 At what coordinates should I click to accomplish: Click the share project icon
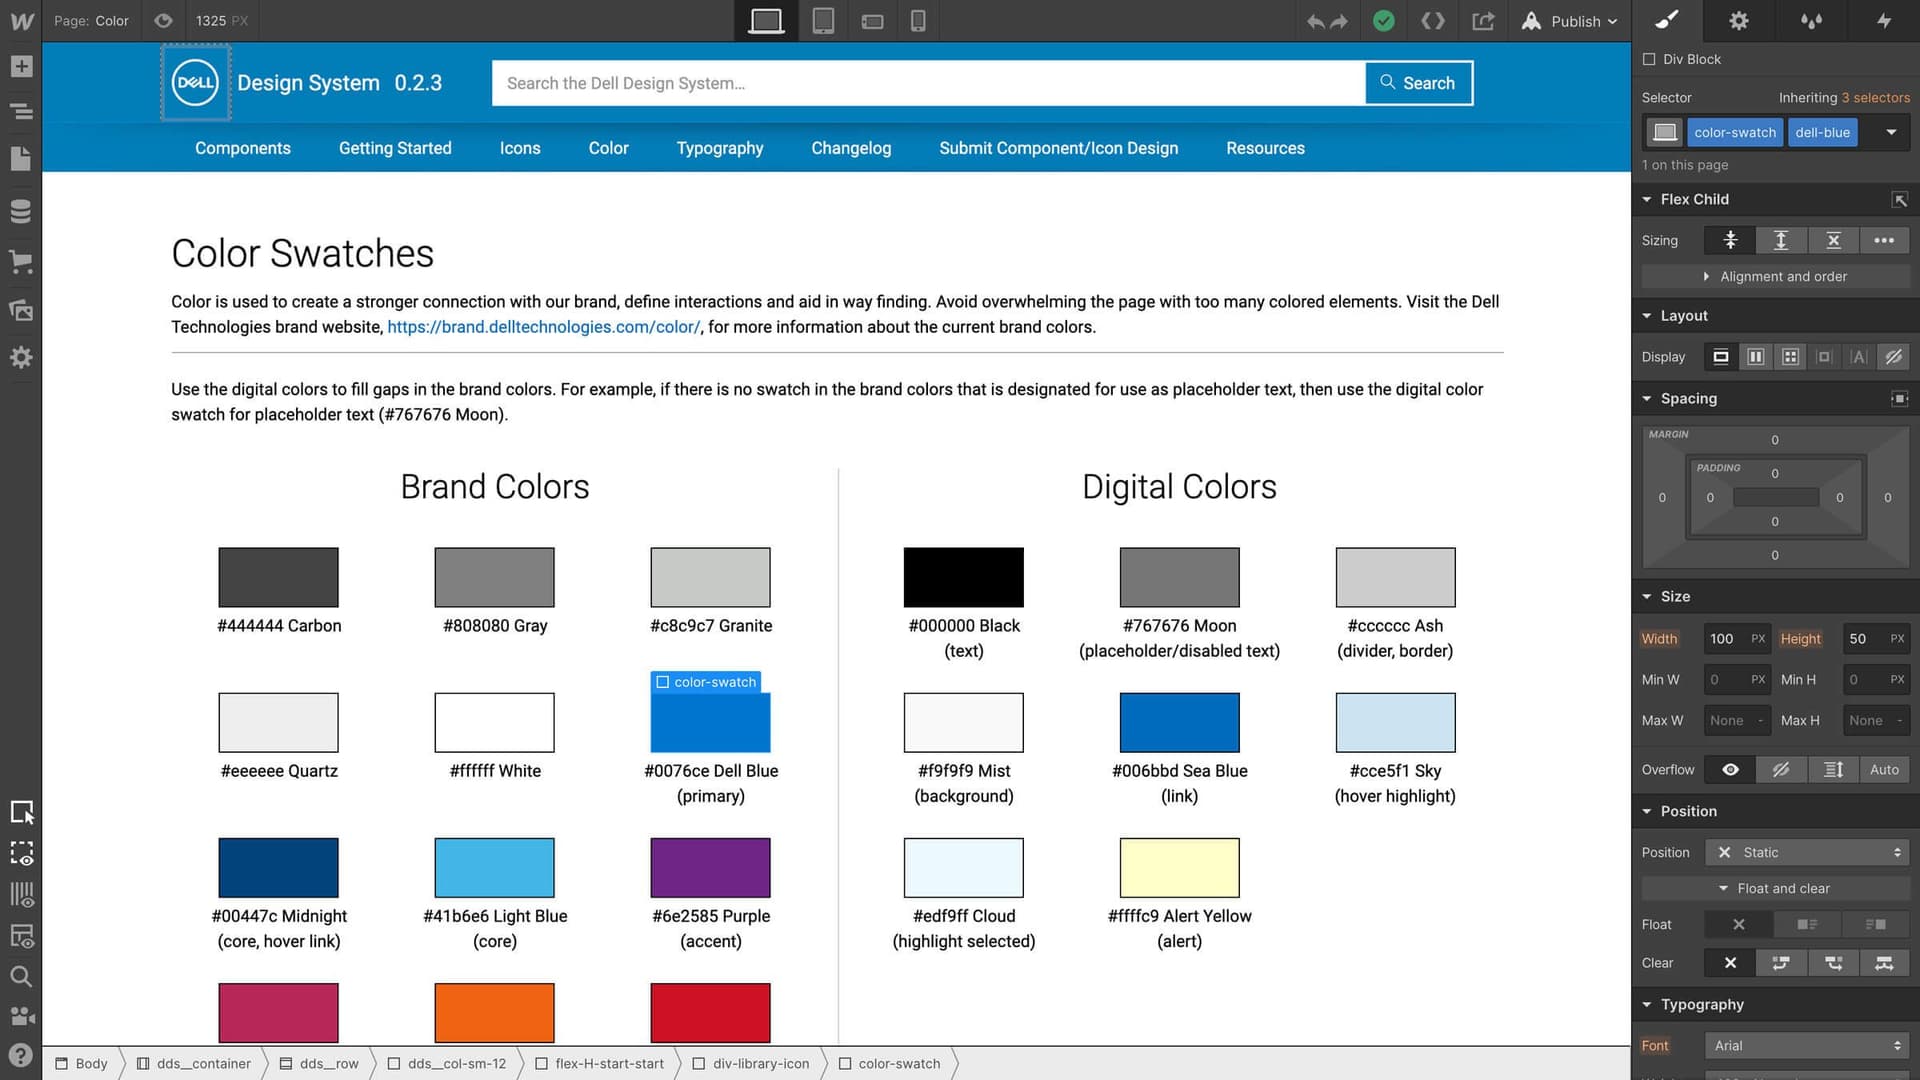(x=1483, y=20)
